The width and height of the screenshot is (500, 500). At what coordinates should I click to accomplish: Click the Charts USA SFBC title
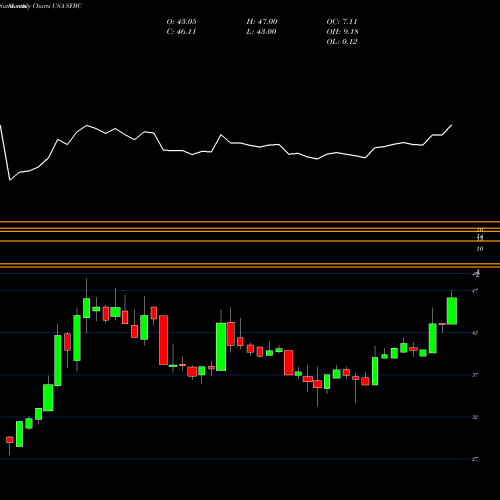[x=57, y=6]
